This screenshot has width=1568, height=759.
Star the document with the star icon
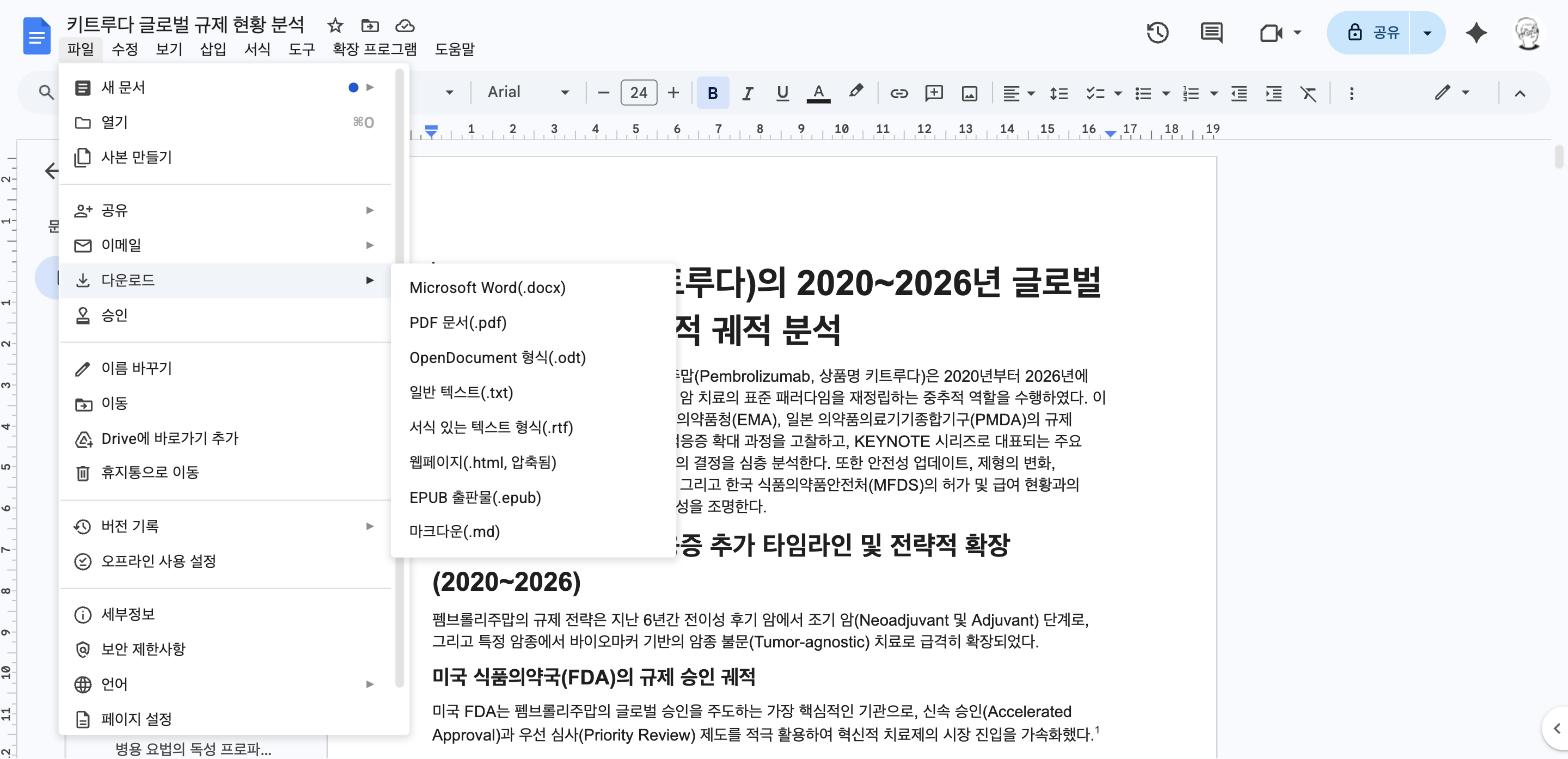(x=336, y=25)
